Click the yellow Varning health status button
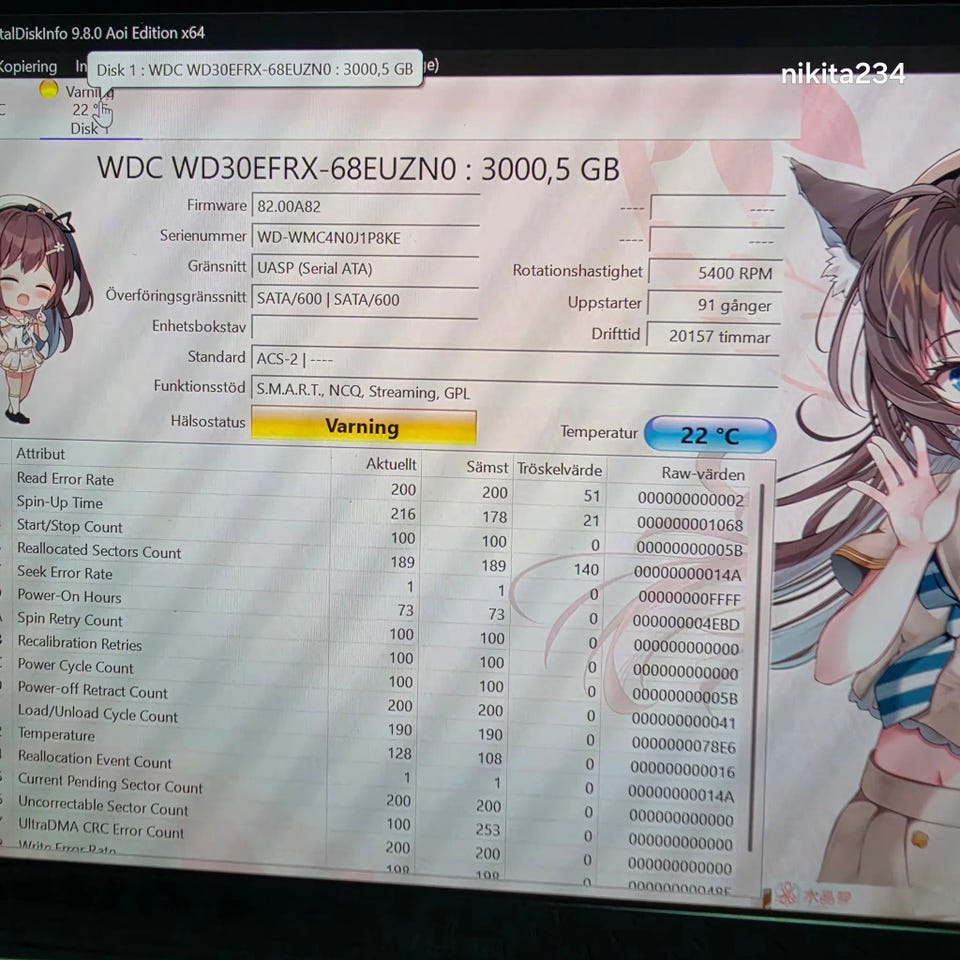The height and width of the screenshot is (960, 960). 364,426
